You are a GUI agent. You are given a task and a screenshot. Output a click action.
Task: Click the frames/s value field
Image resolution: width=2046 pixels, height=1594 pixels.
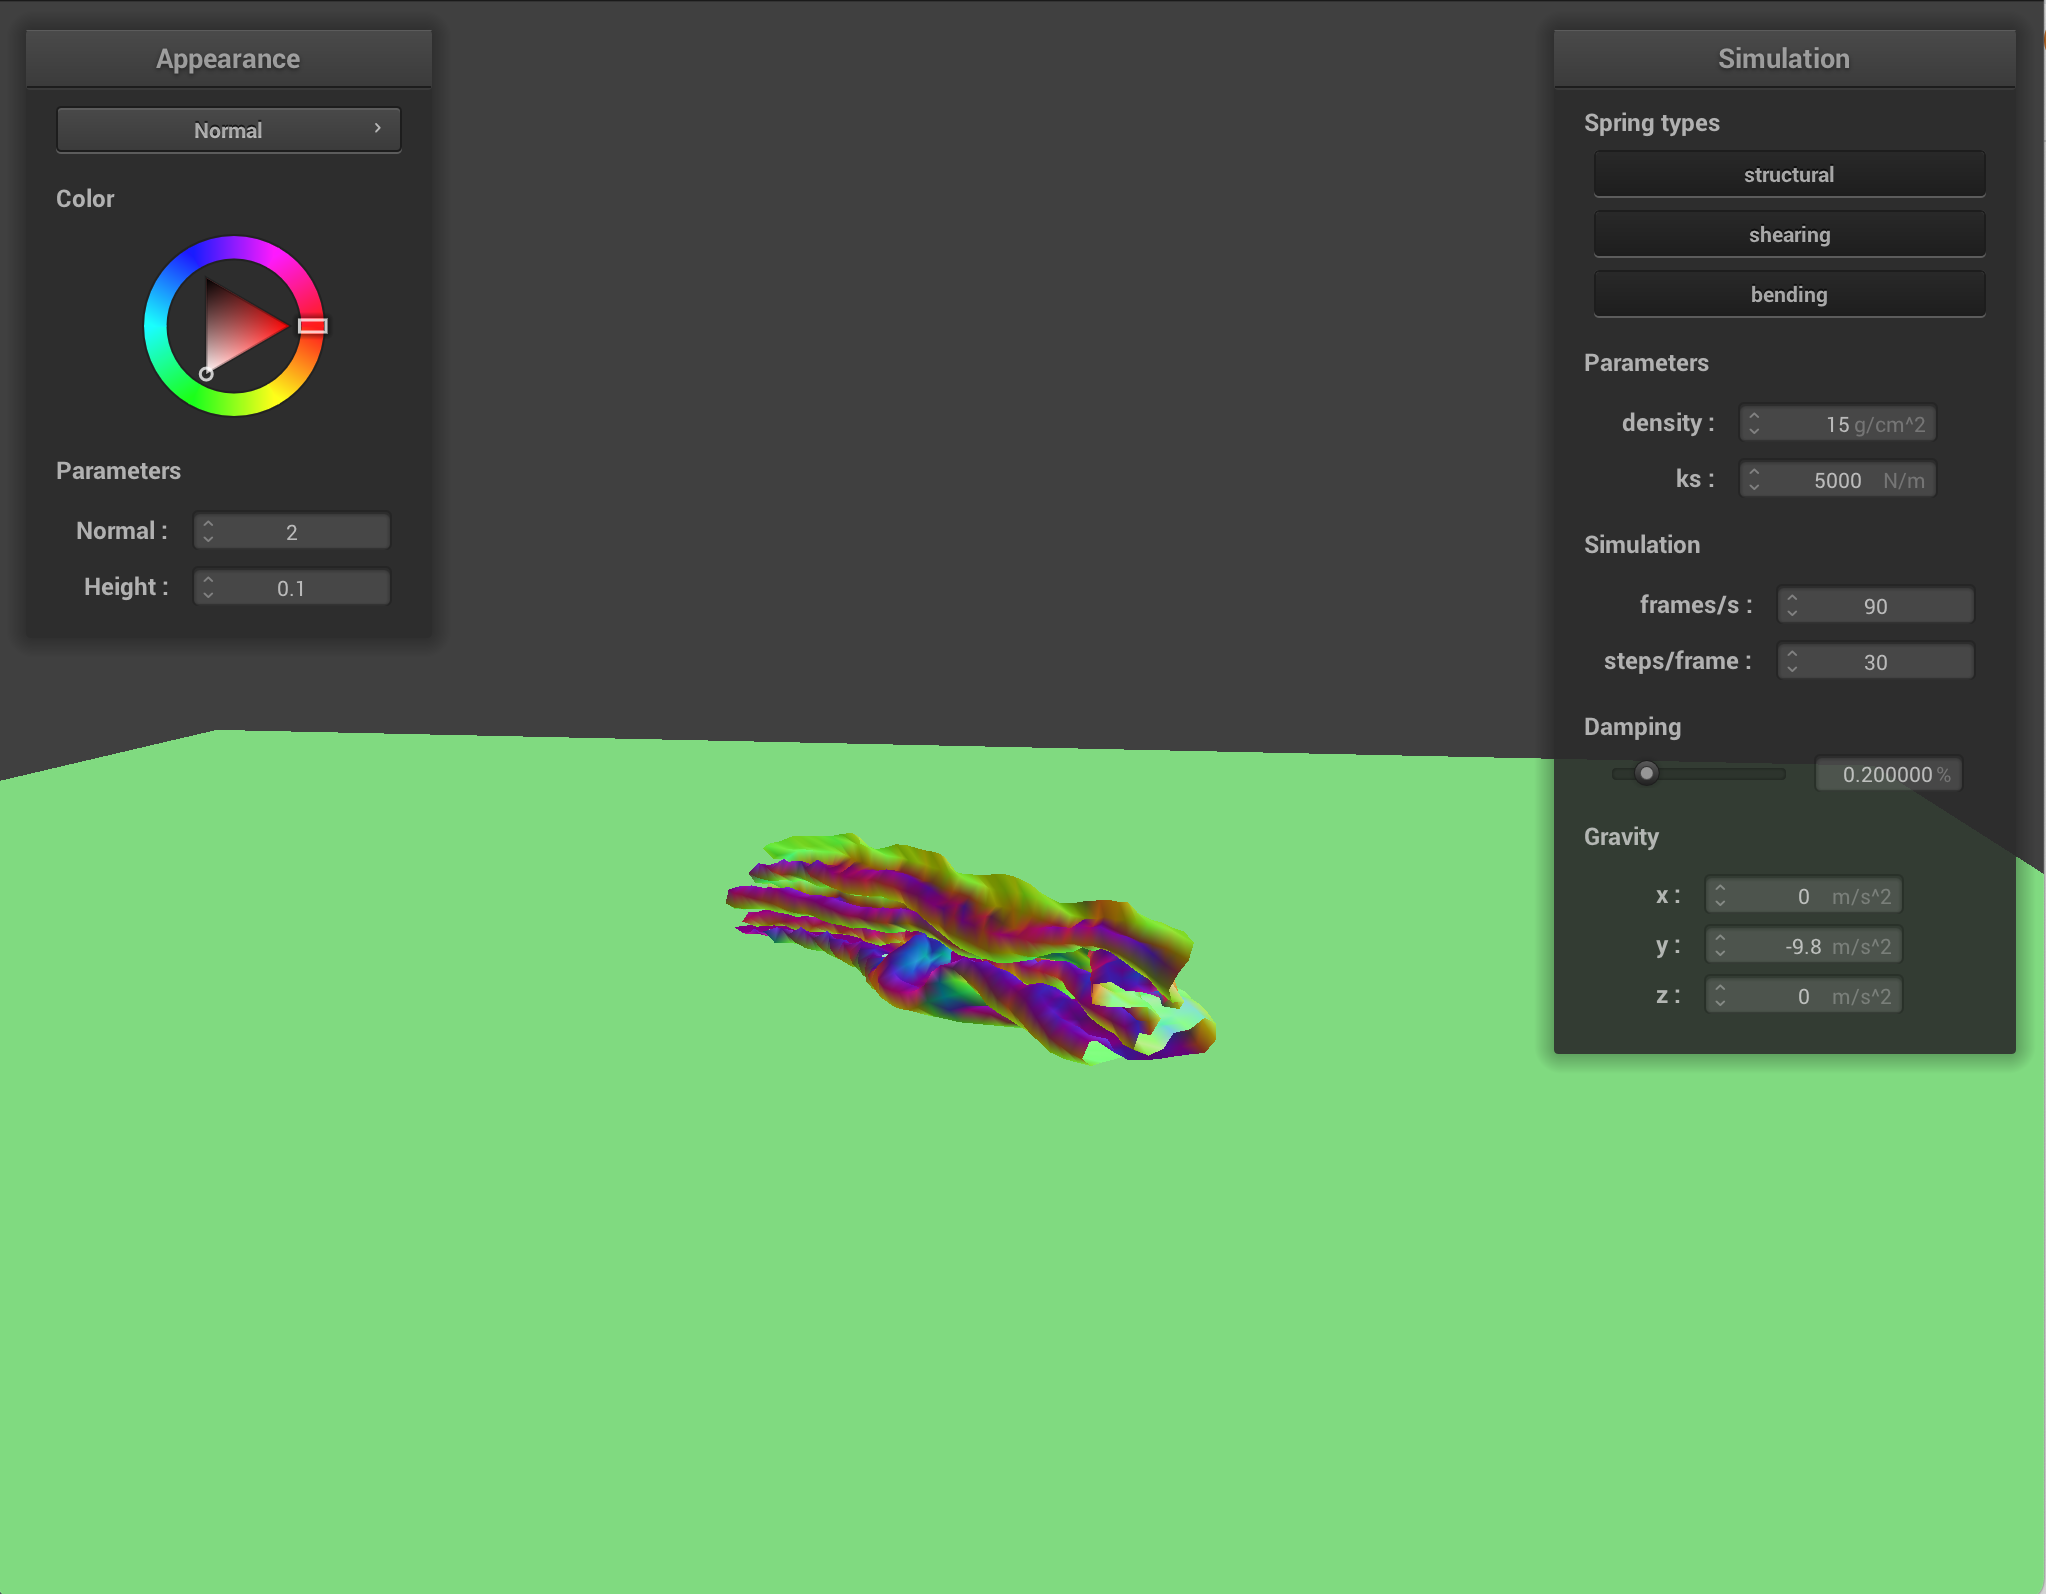coord(1876,605)
